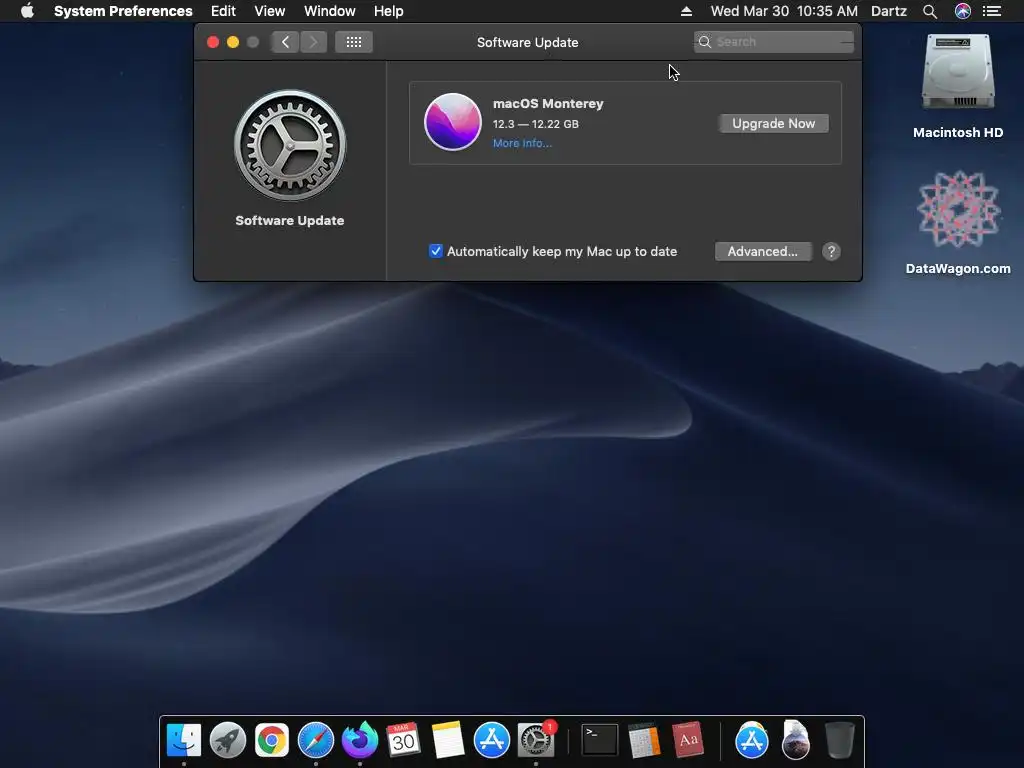Launch Safari from the Dock
The width and height of the screenshot is (1024, 768).
[316, 740]
